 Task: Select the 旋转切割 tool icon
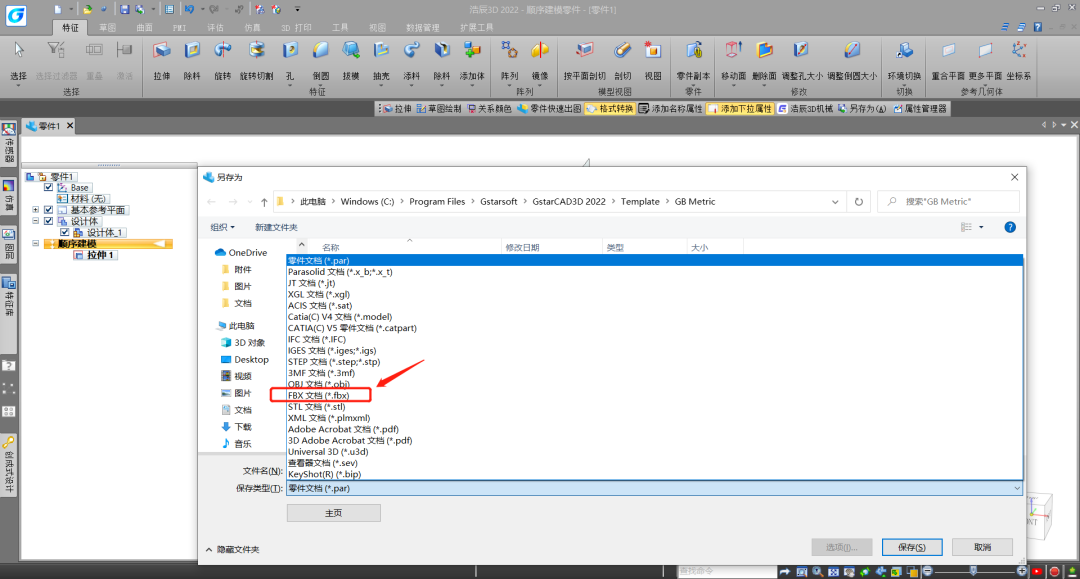coord(256,51)
